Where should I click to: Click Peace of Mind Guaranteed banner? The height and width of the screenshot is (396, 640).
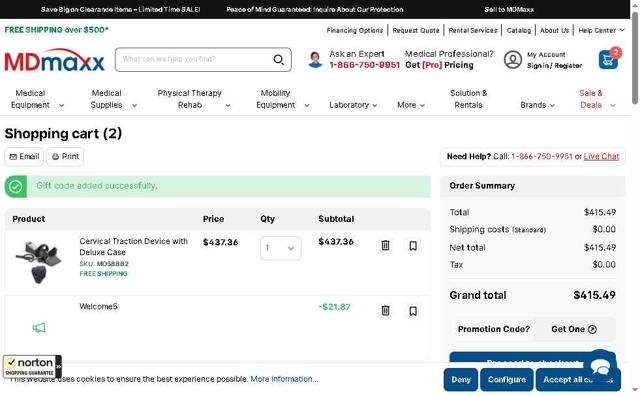(x=315, y=9)
